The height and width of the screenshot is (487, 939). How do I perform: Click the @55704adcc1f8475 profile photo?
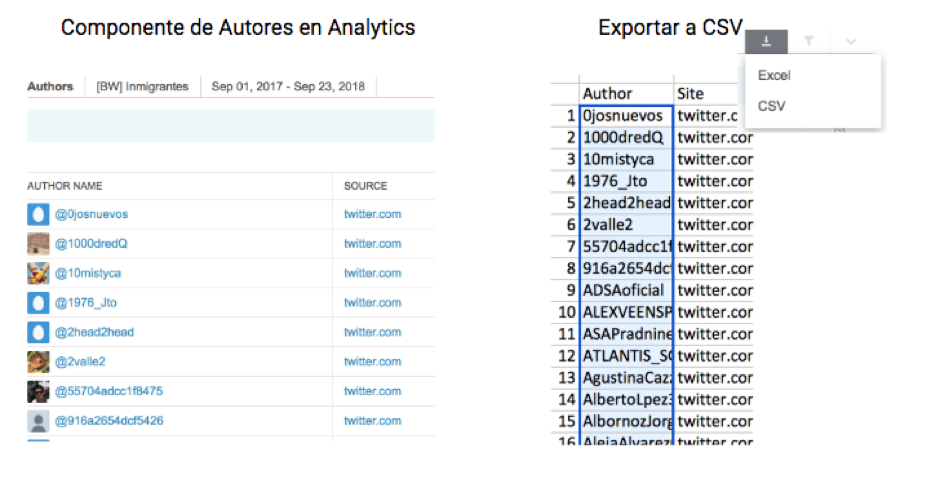38,391
